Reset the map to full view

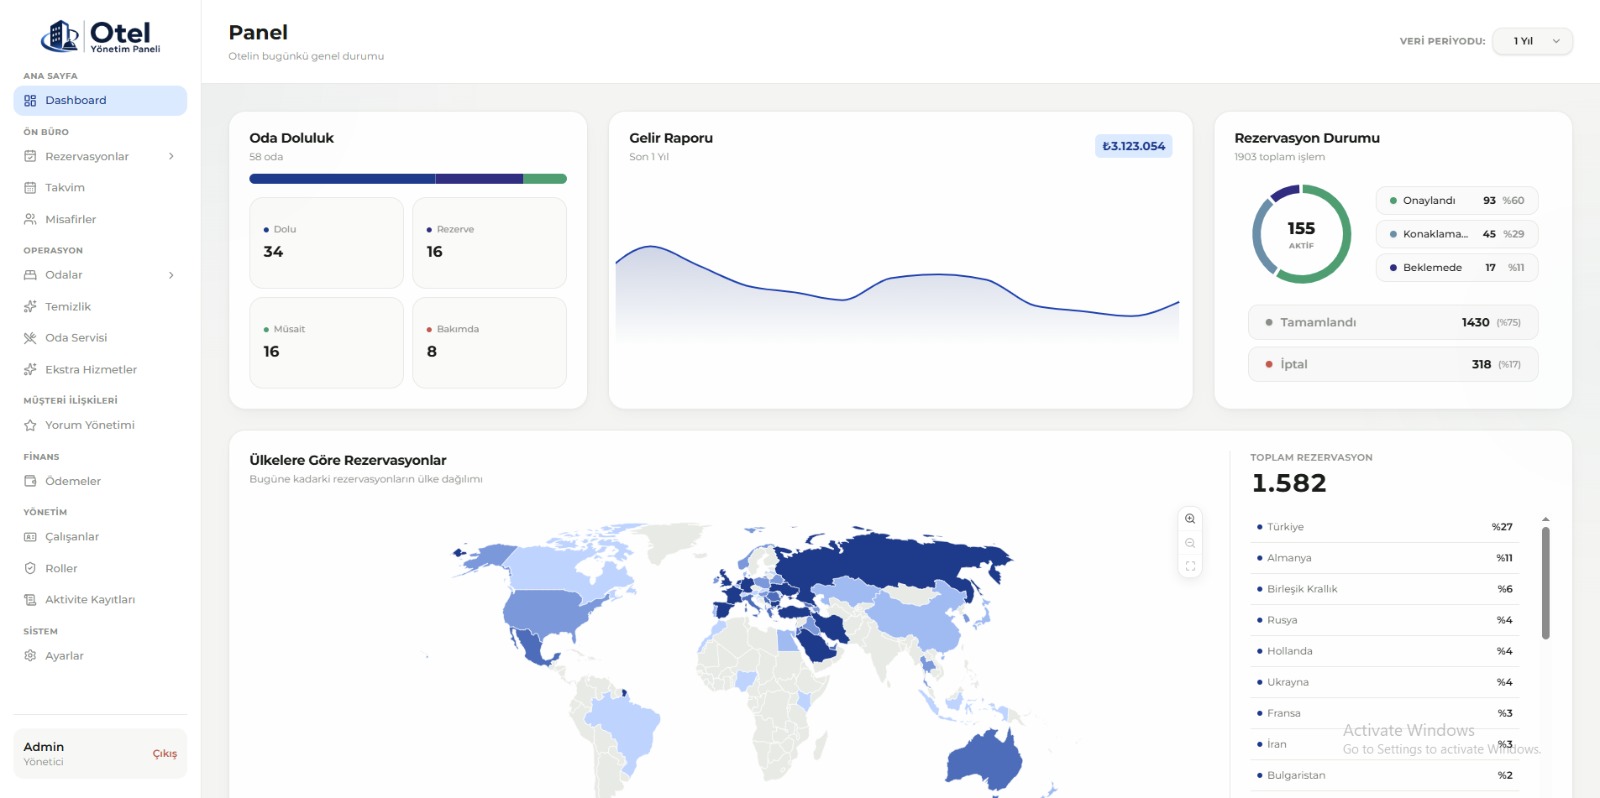pyautogui.click(x=1190, y=566)
